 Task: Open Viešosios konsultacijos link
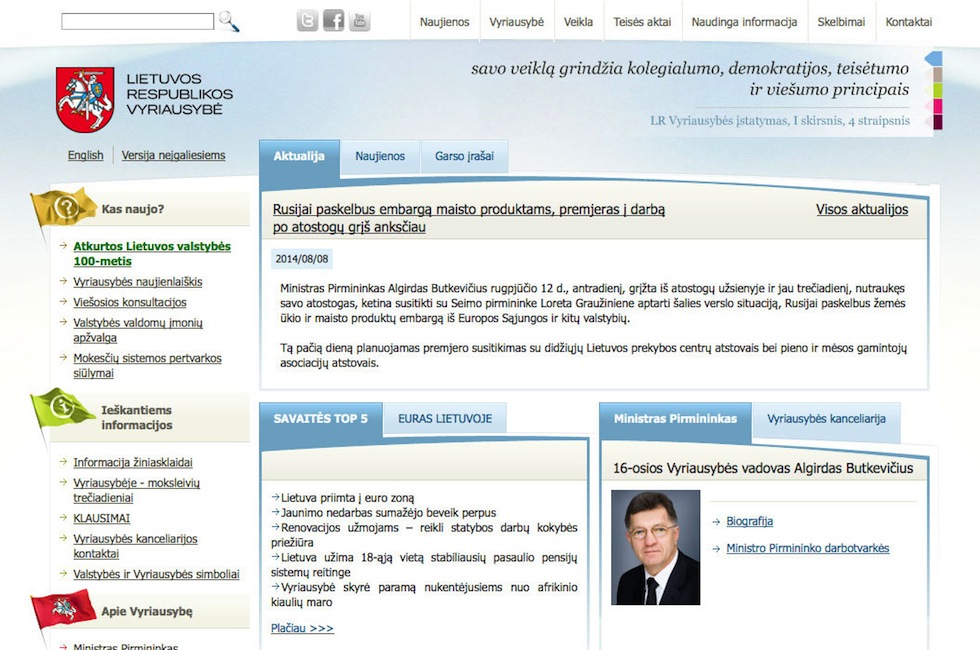(129, 302)
